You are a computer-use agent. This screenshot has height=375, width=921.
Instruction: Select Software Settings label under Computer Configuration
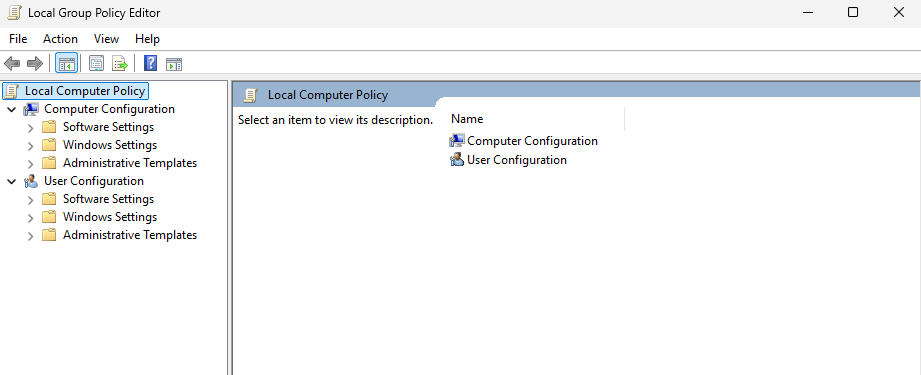pyautogui.click(x=109, y=127)
